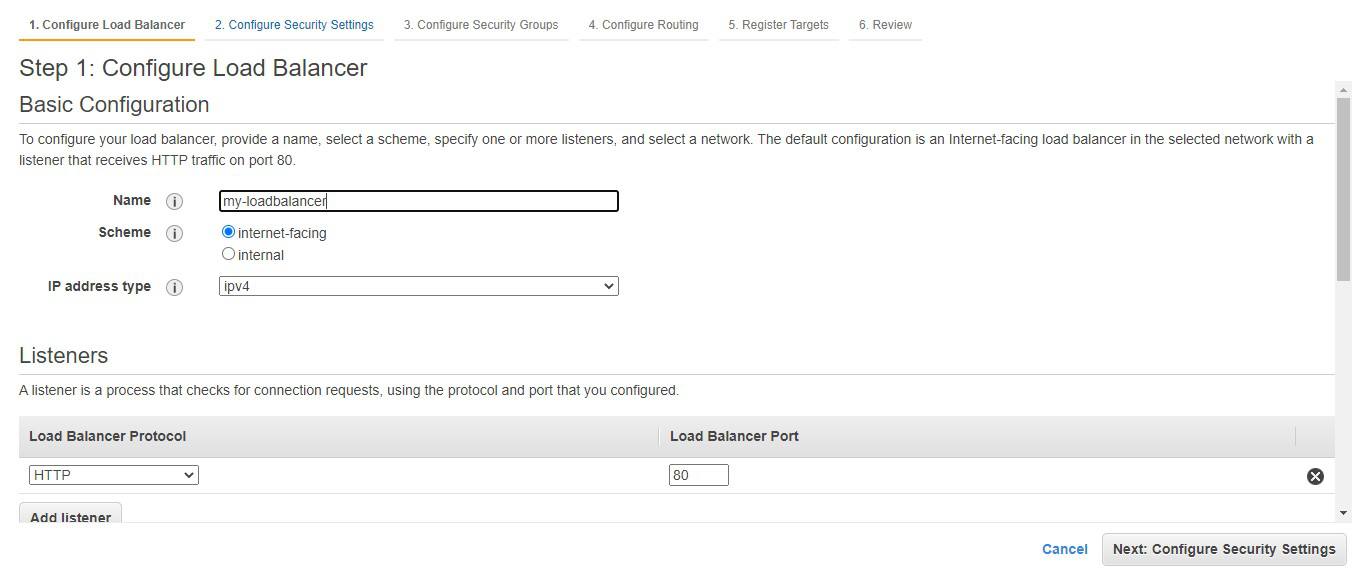Click the load balancer Name input field

tap(418, 201)
